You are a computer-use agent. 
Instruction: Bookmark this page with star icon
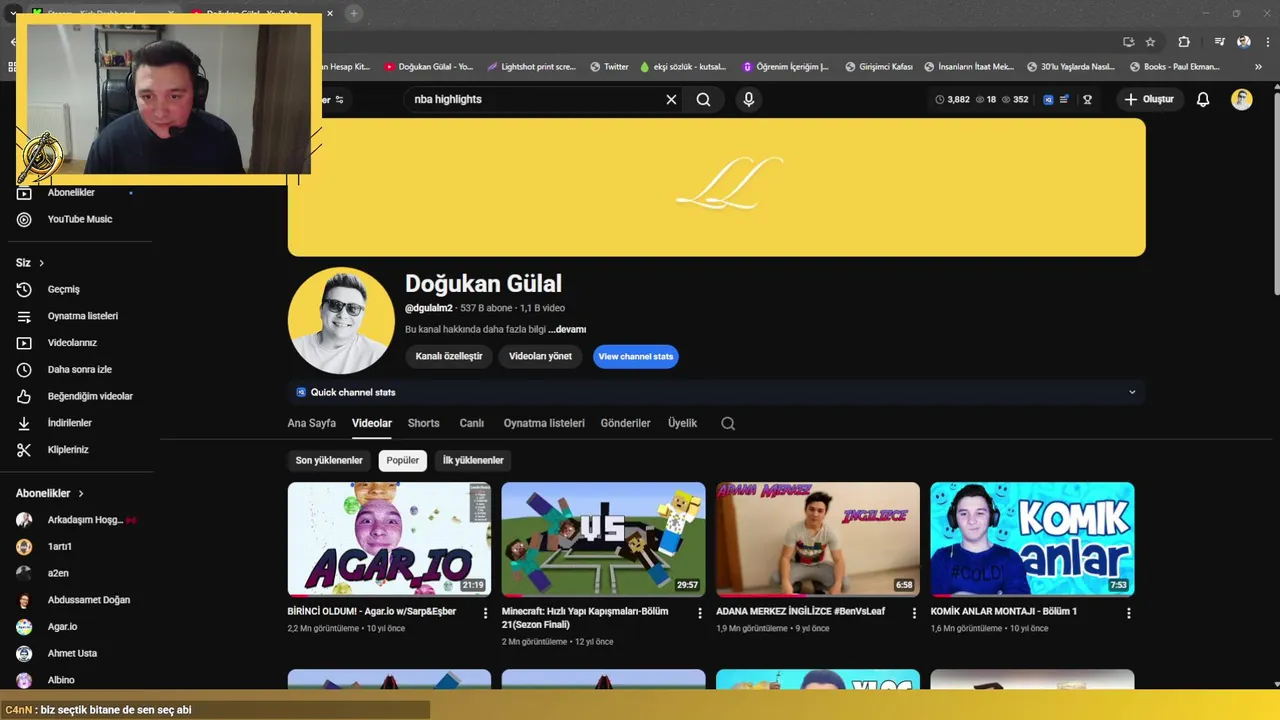point(1150,42)
